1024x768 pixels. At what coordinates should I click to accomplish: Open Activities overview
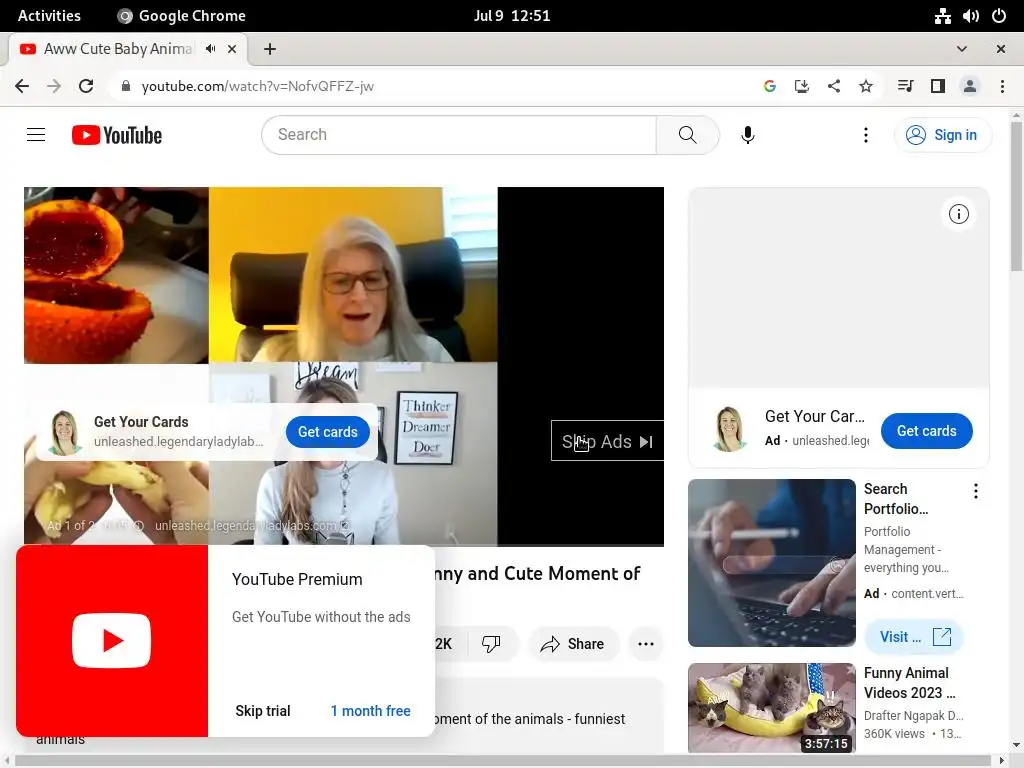pos(49,16)
